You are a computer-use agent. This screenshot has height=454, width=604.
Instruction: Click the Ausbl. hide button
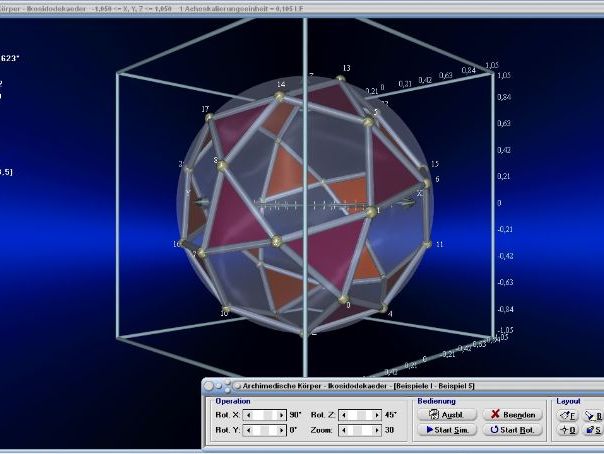[x=447, y=415]
